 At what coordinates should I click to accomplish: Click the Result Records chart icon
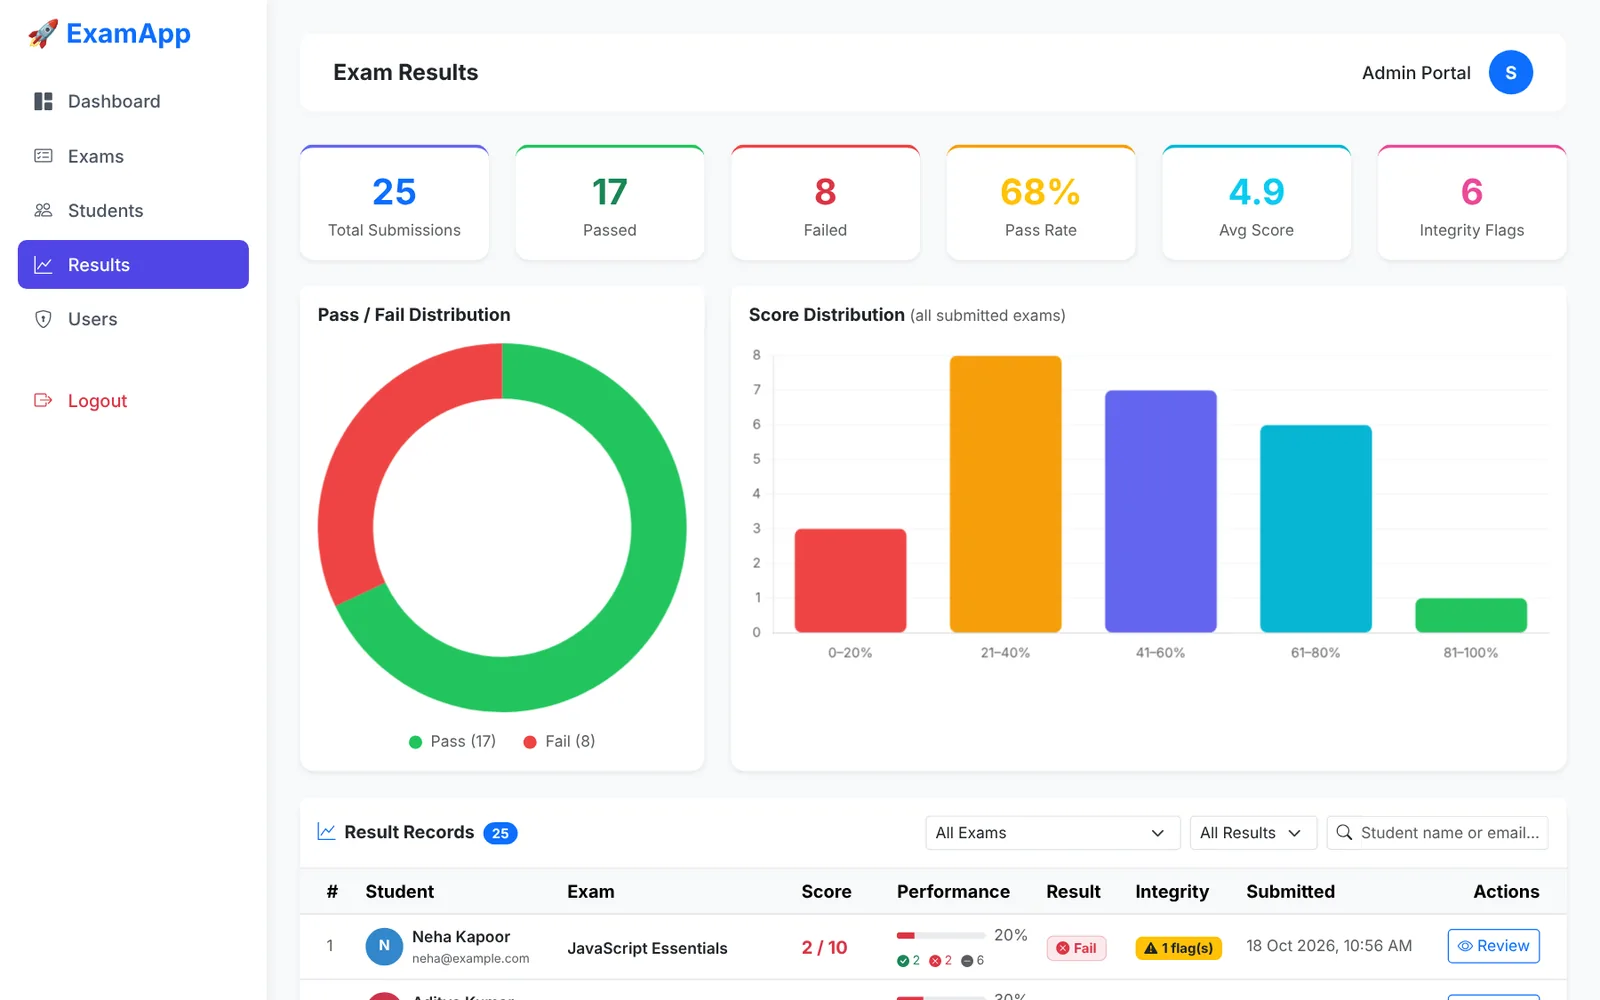pyautogui.click(x=326, y=831)
